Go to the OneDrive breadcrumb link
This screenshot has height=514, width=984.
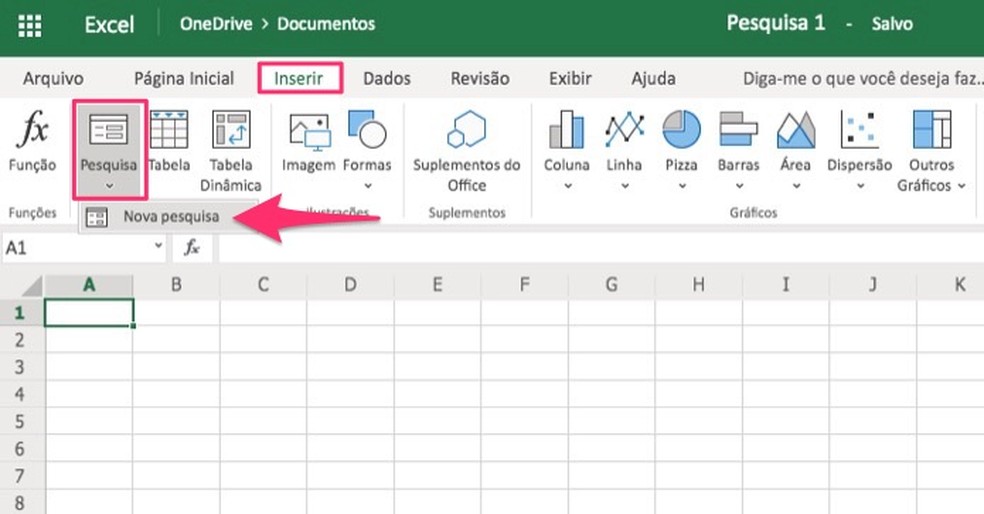coord(216,24)
